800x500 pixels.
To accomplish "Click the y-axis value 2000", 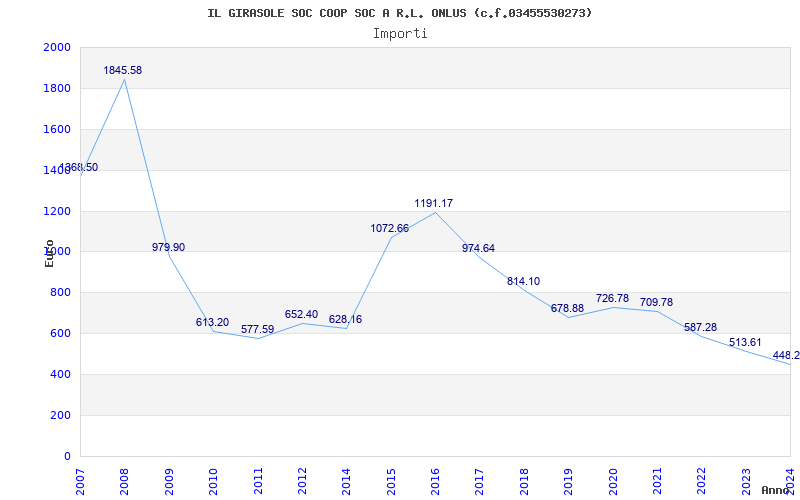I will (x=57, y=47).
